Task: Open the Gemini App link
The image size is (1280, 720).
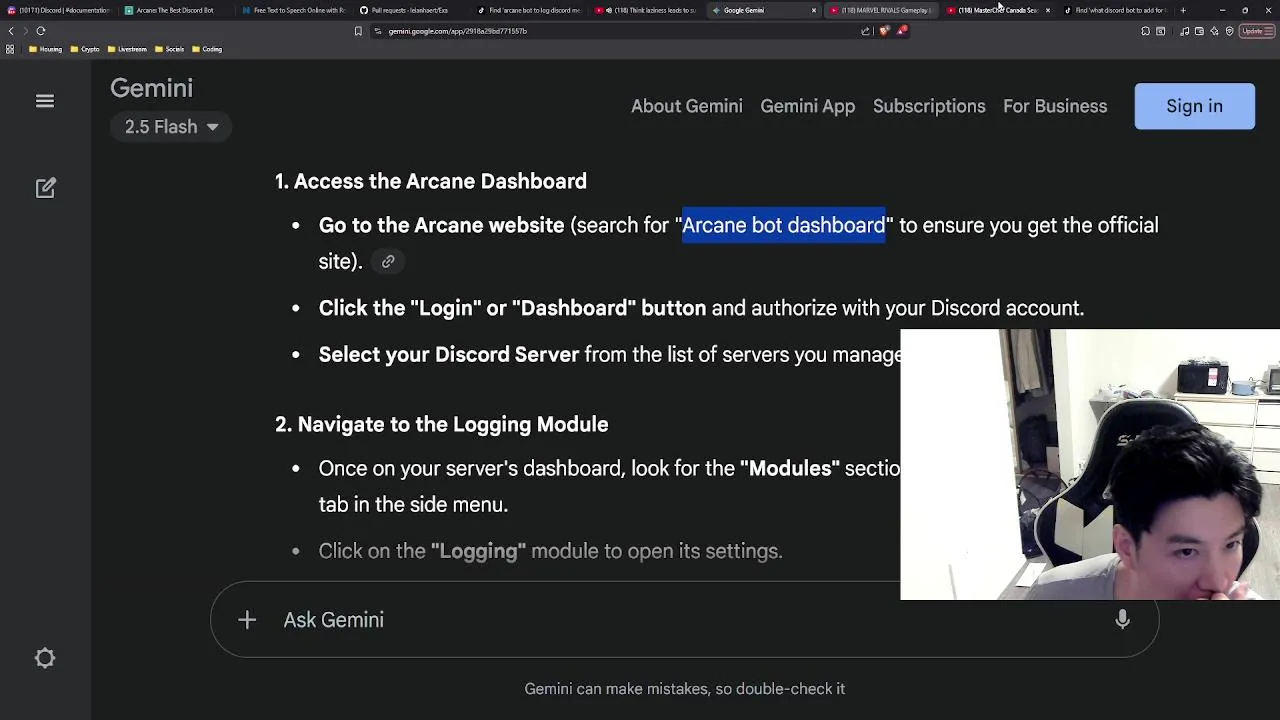Action: click(x=807, y=106)
